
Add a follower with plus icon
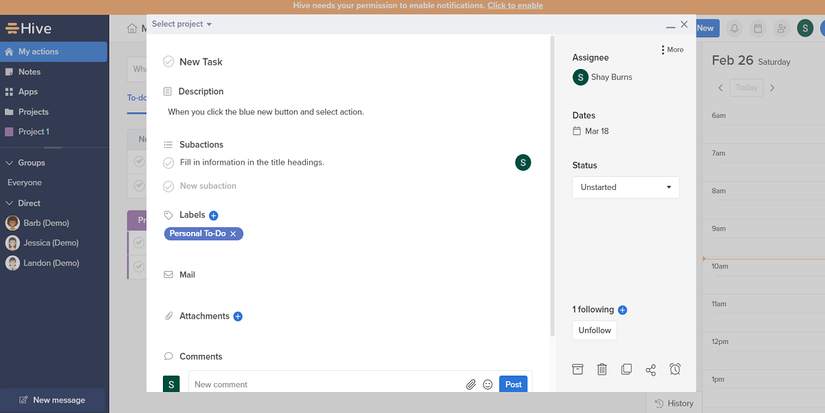point(622,310)
